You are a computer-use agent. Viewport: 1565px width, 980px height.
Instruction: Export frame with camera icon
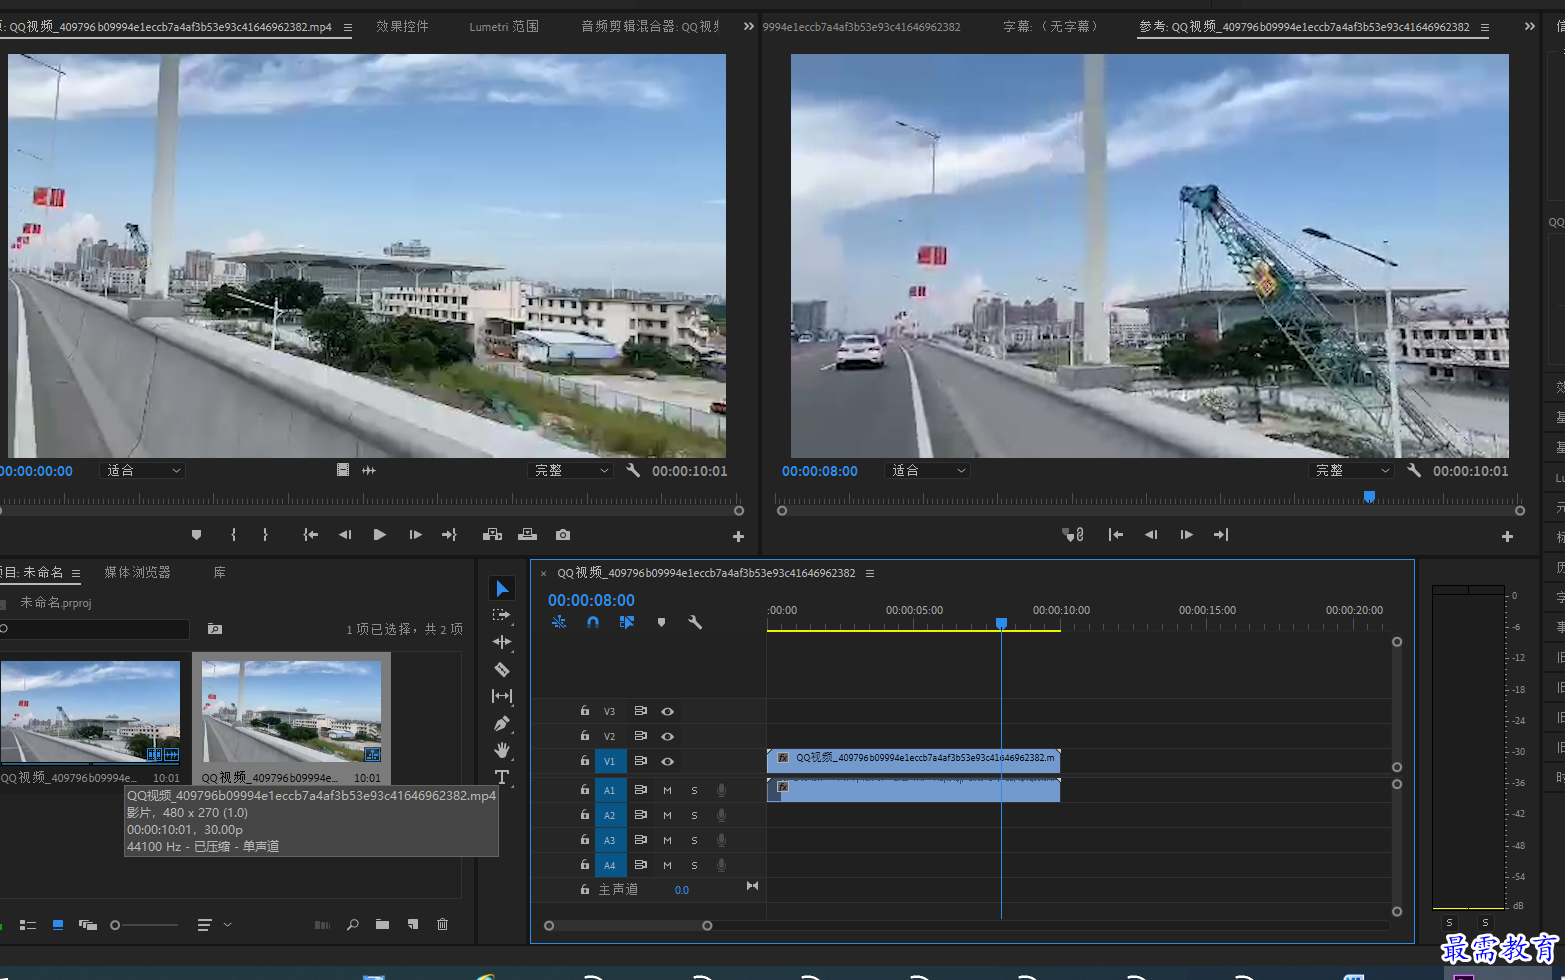click(x=563, y=535)
